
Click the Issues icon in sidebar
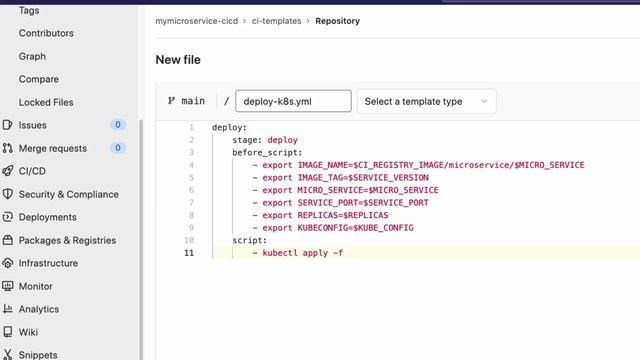click(7, 125)
